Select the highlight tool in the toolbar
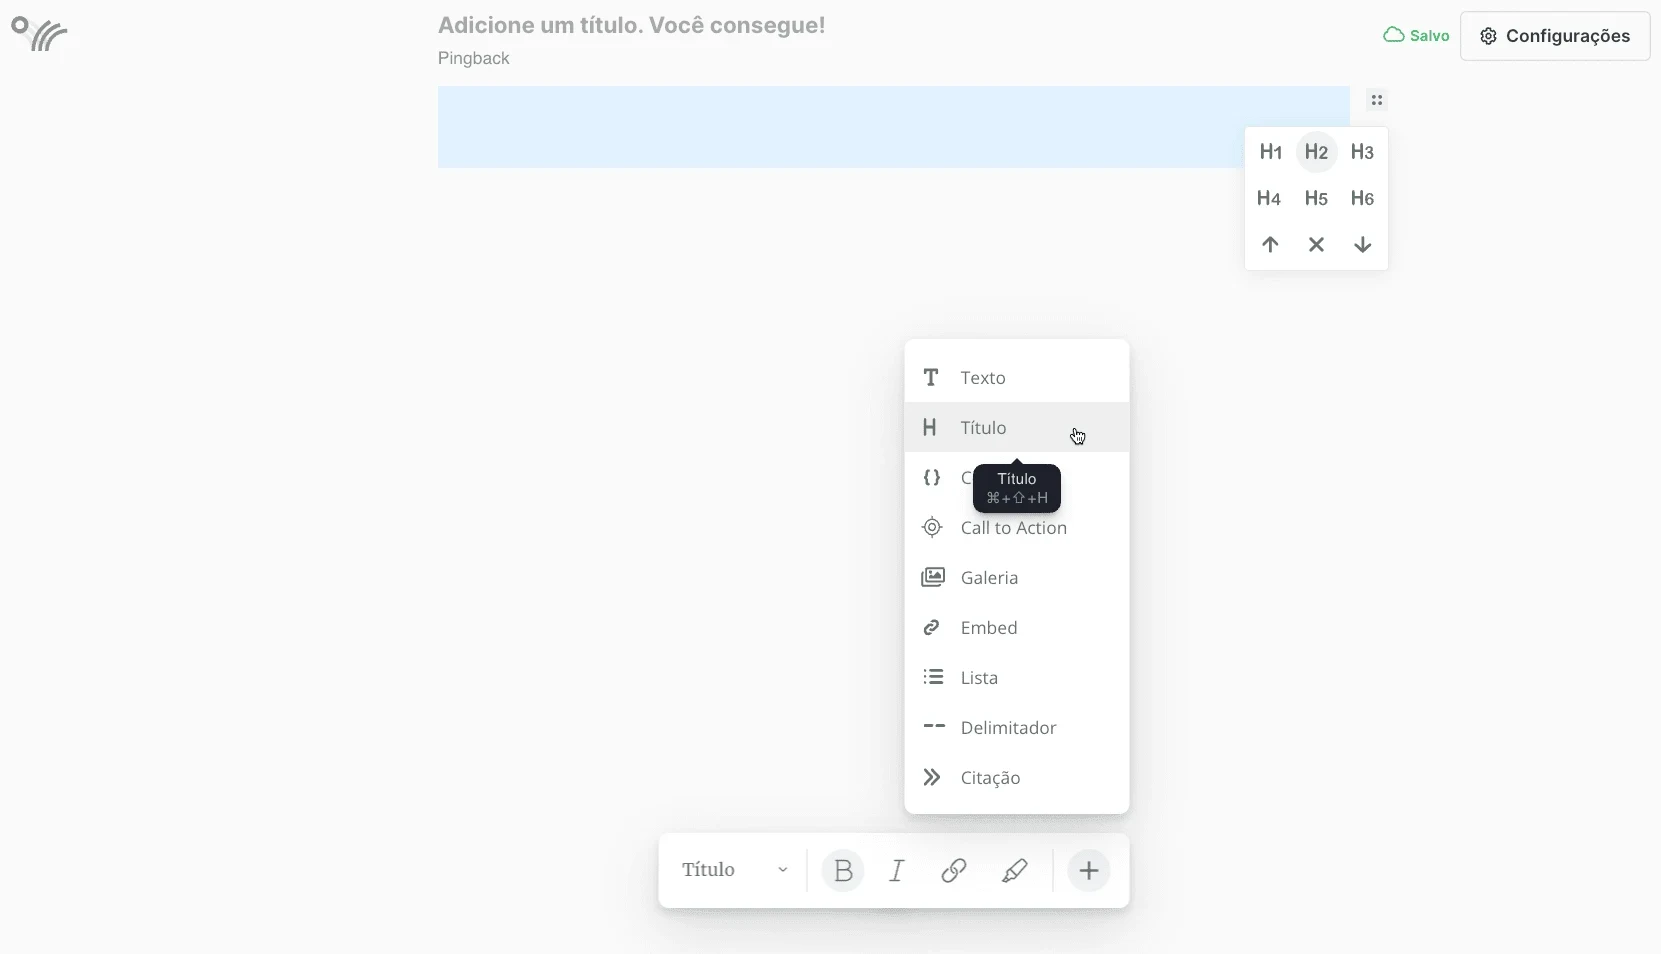 (x=1015, y=870)
